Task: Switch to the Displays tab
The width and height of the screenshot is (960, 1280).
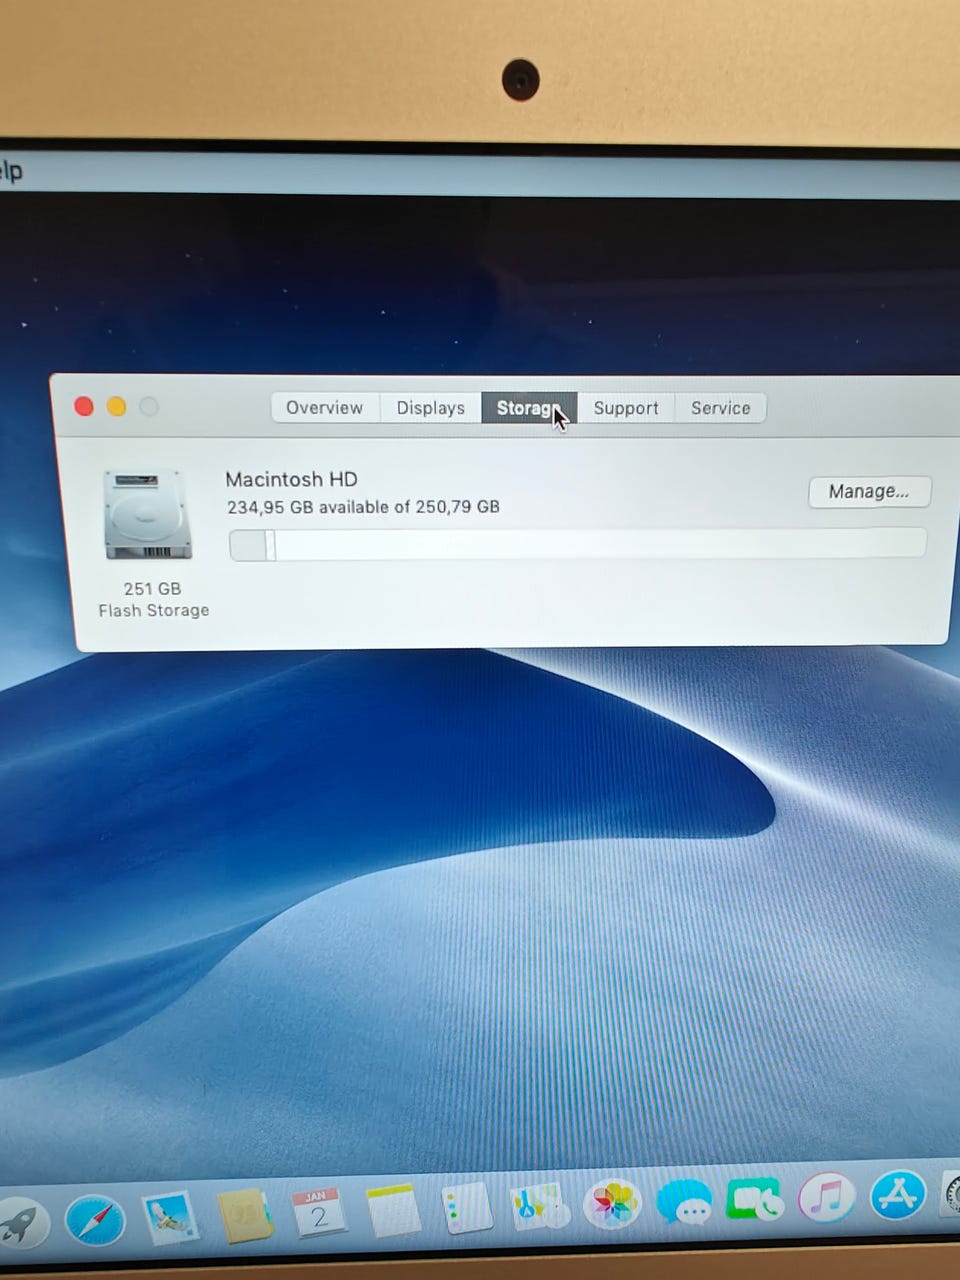Action: click(430, 408)
